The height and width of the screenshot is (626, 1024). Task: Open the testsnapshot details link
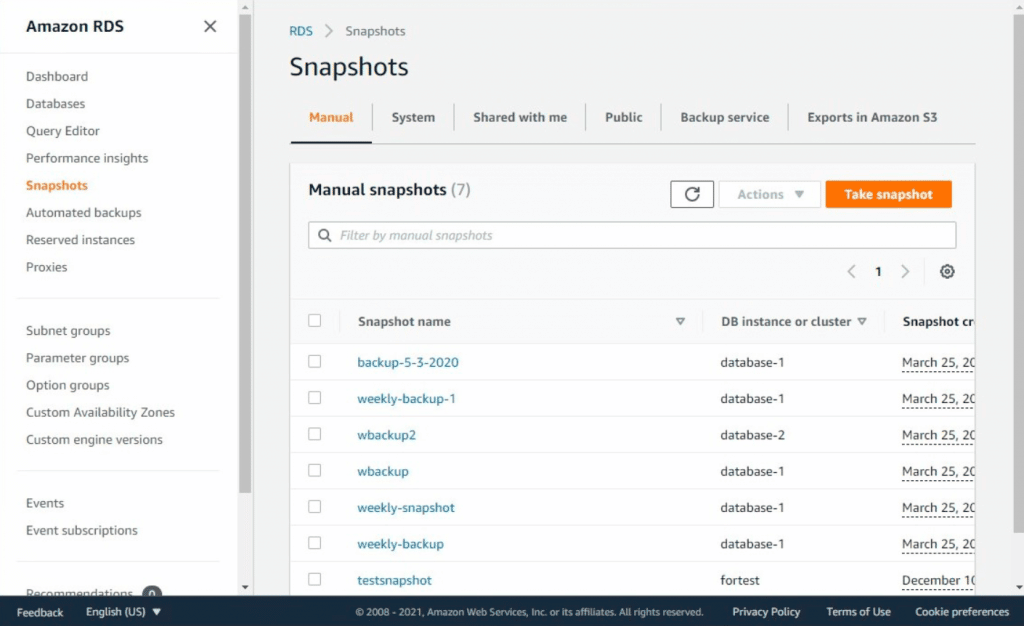point(394,580)
